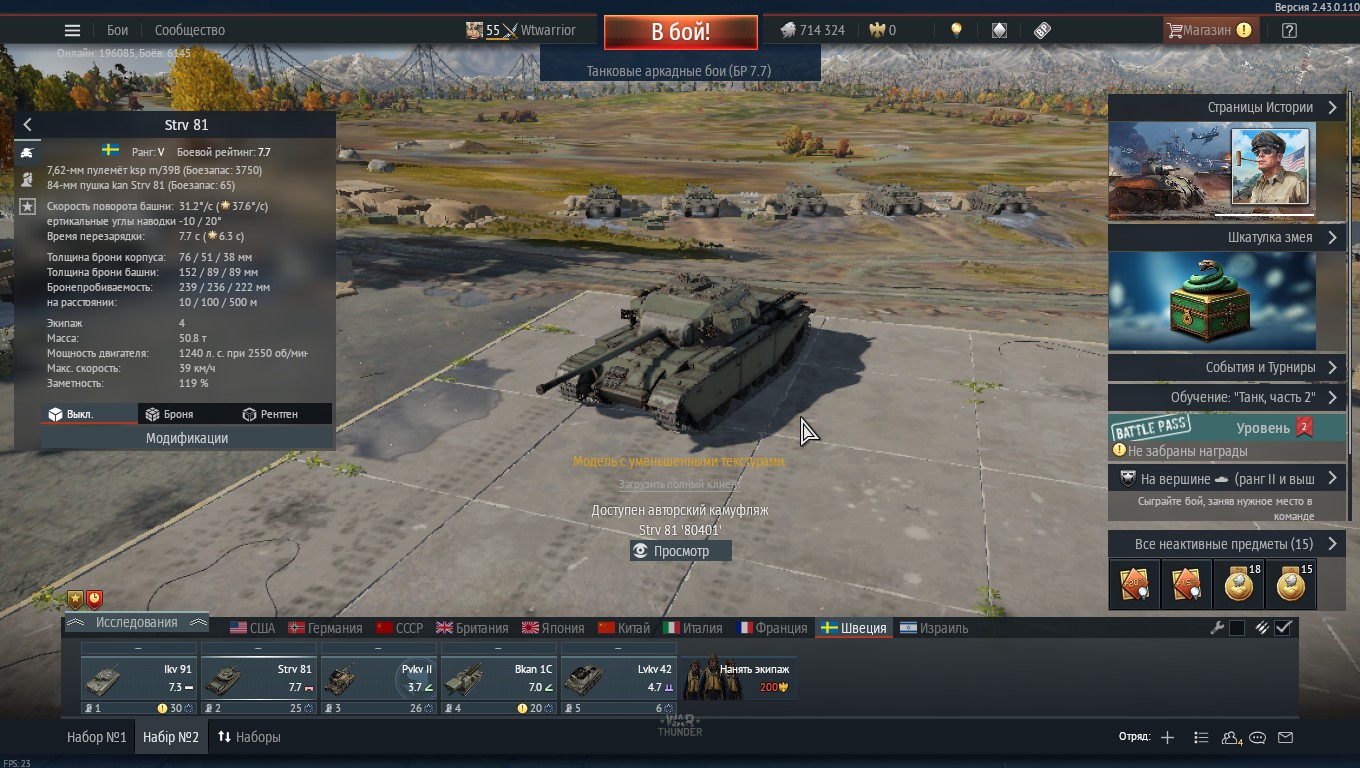
Task: Open the mail envelope icon
Action: coord(1286,737)
